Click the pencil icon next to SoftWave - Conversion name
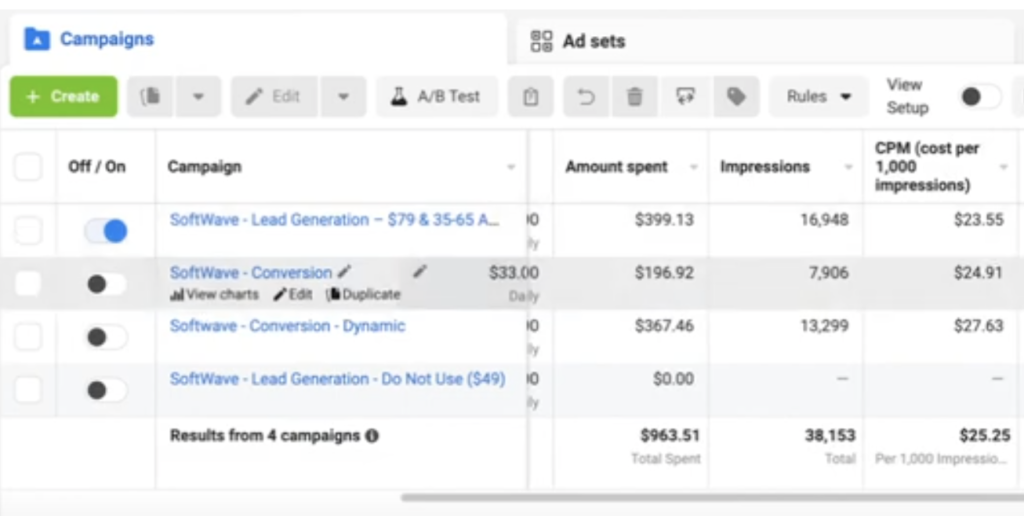The image size is (1024, 516). coord(344,272)
